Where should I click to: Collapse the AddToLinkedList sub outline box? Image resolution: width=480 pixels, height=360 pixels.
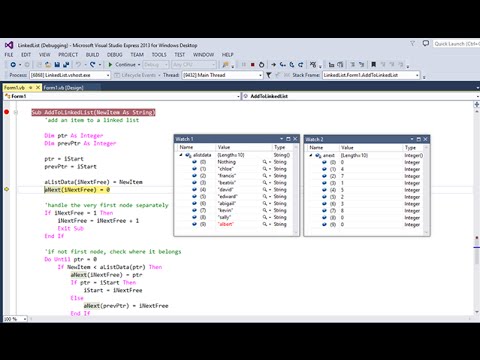click(16, 112)
